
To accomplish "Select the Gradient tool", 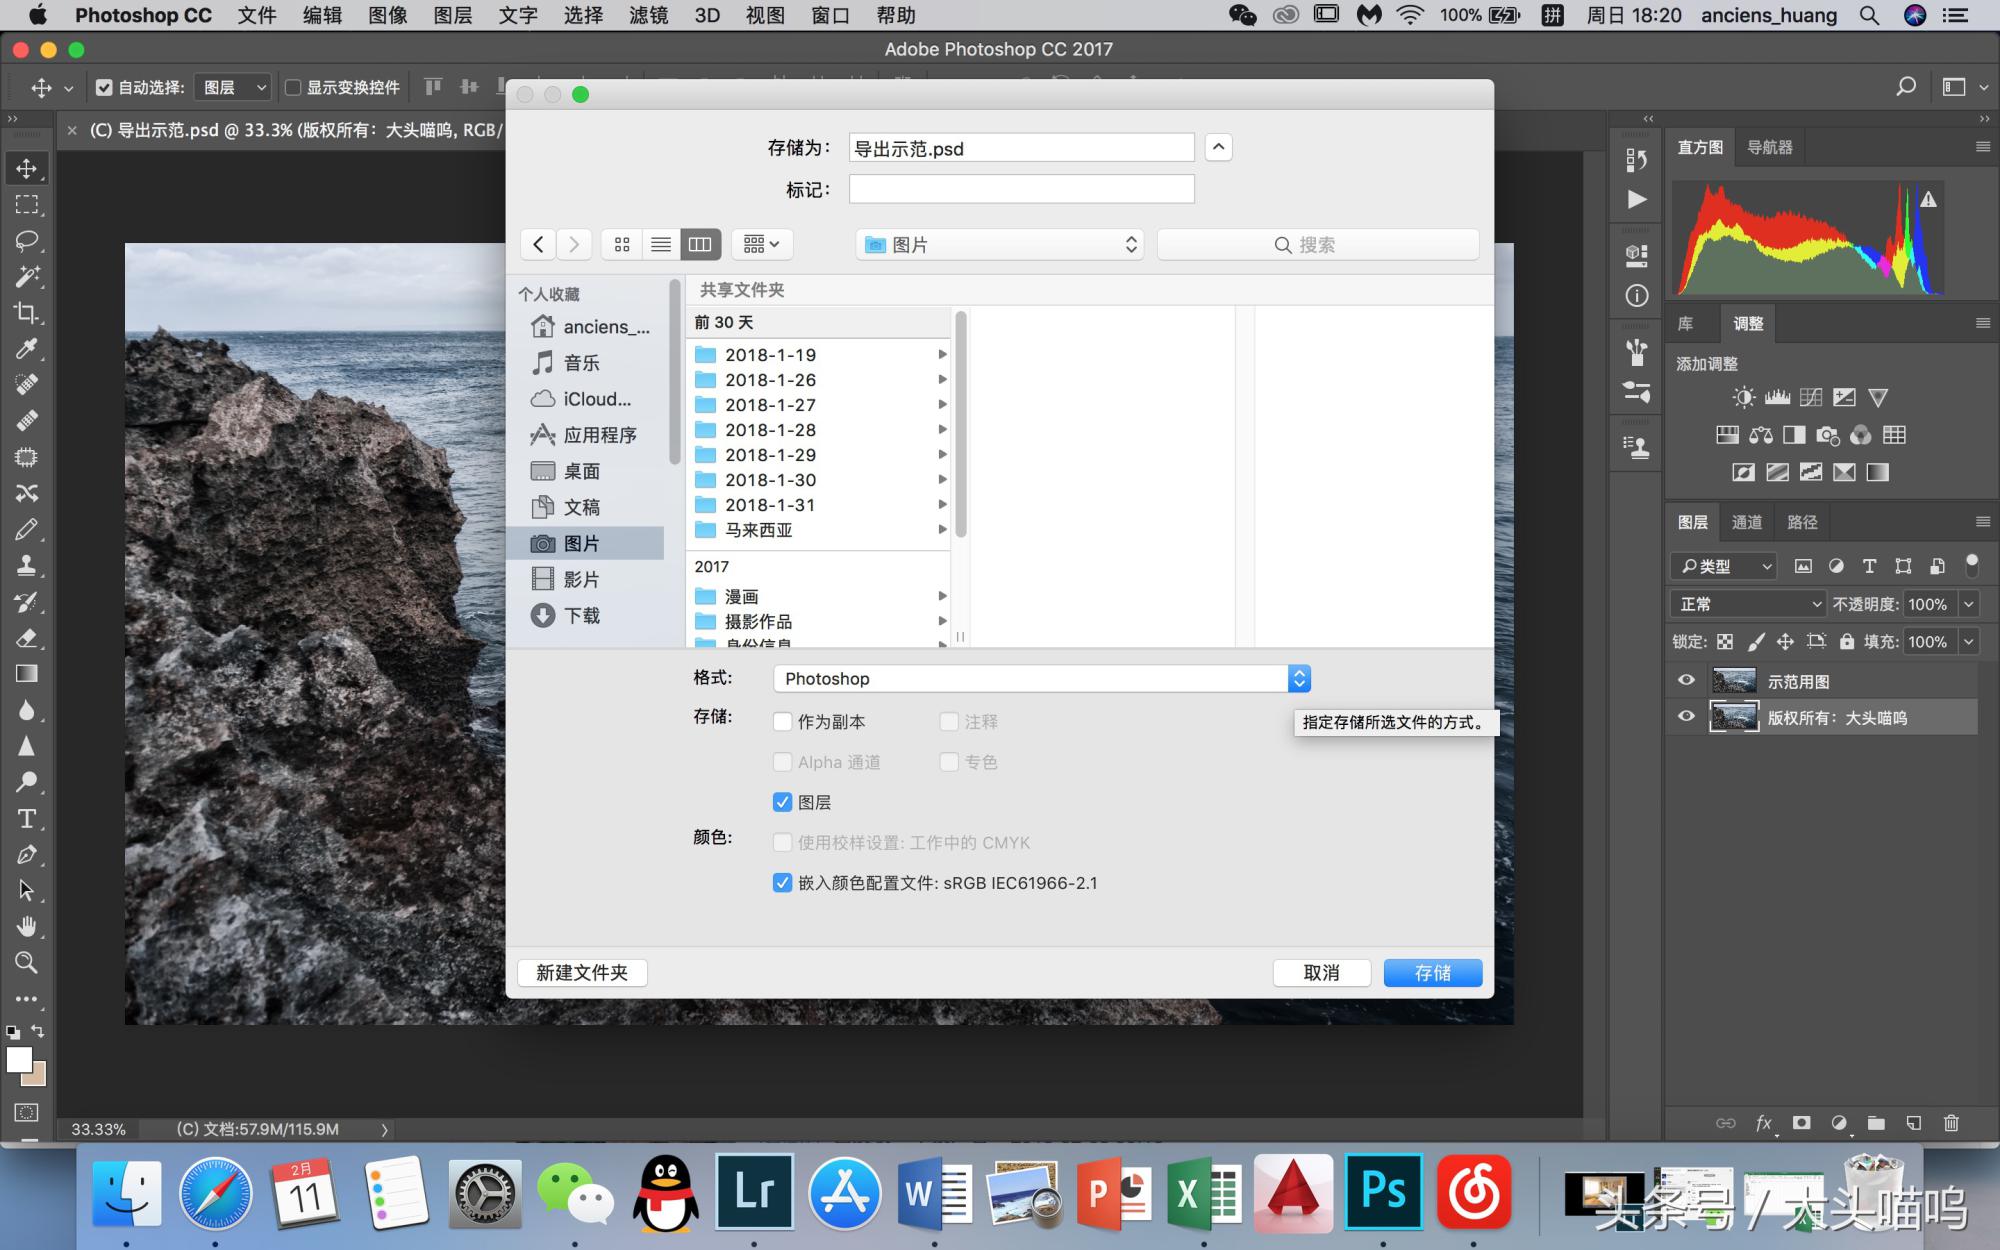I will click(27, 674).
